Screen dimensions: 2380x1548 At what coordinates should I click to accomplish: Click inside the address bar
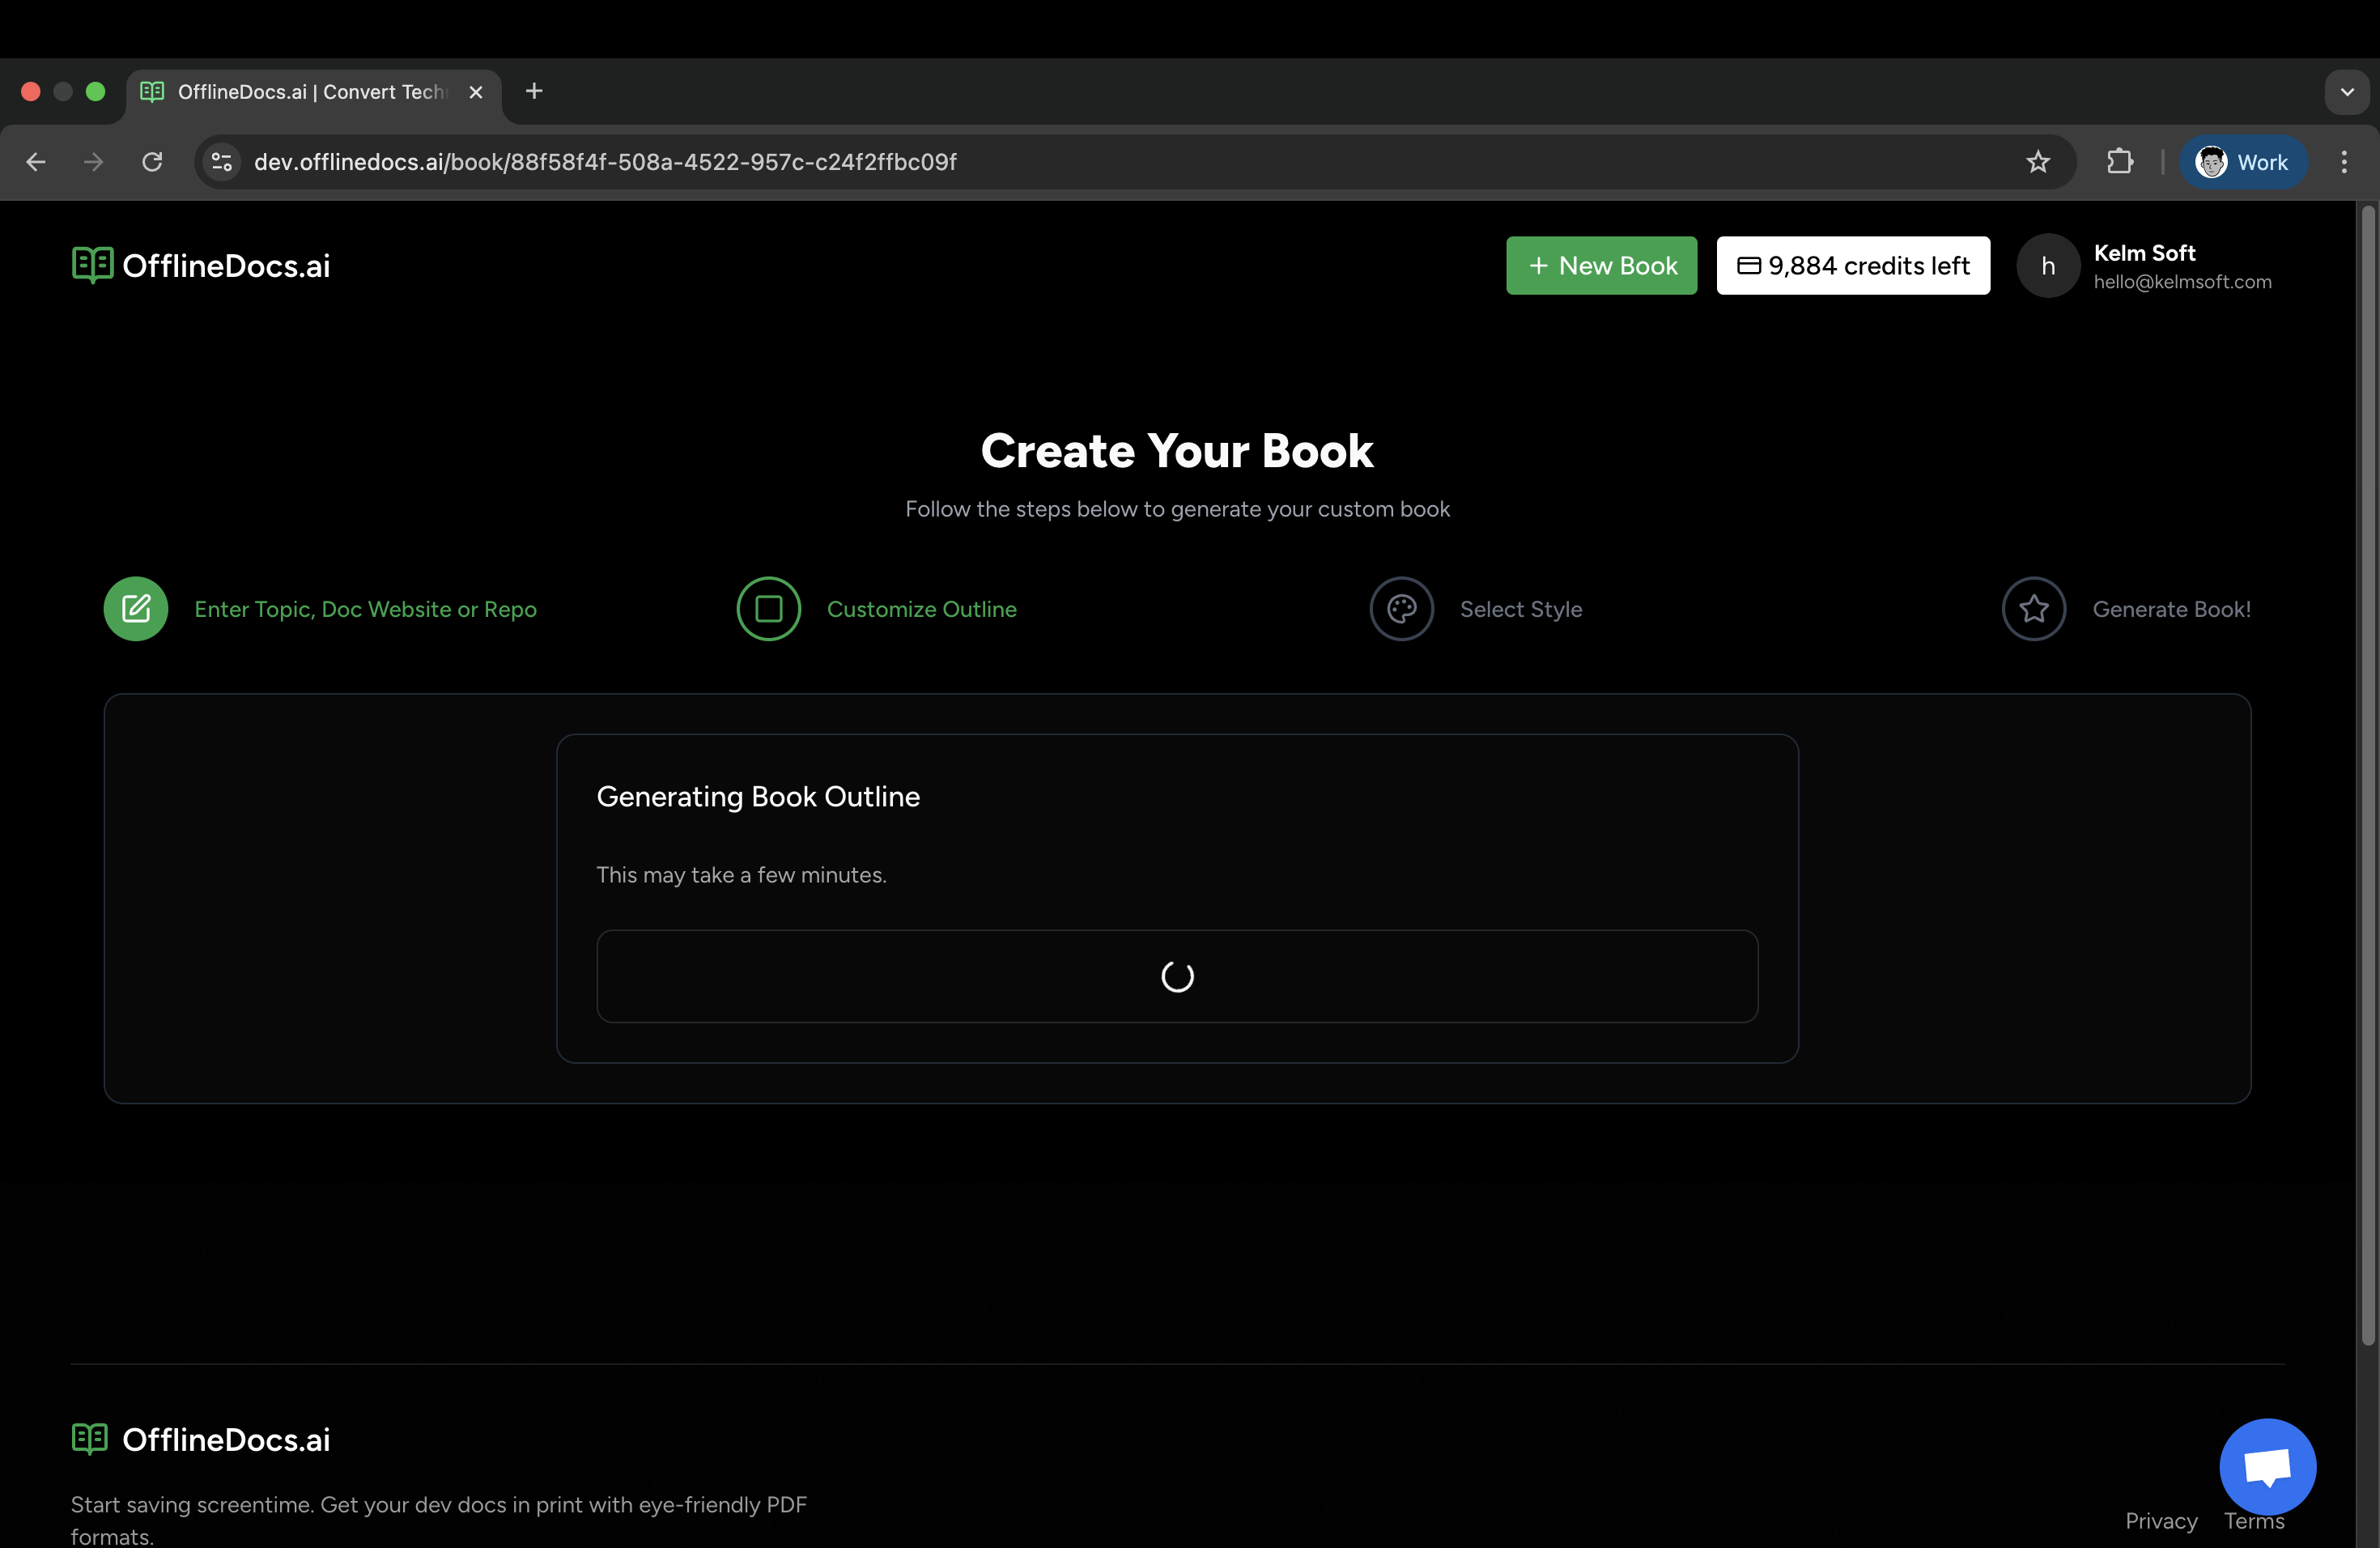(700, 161)
